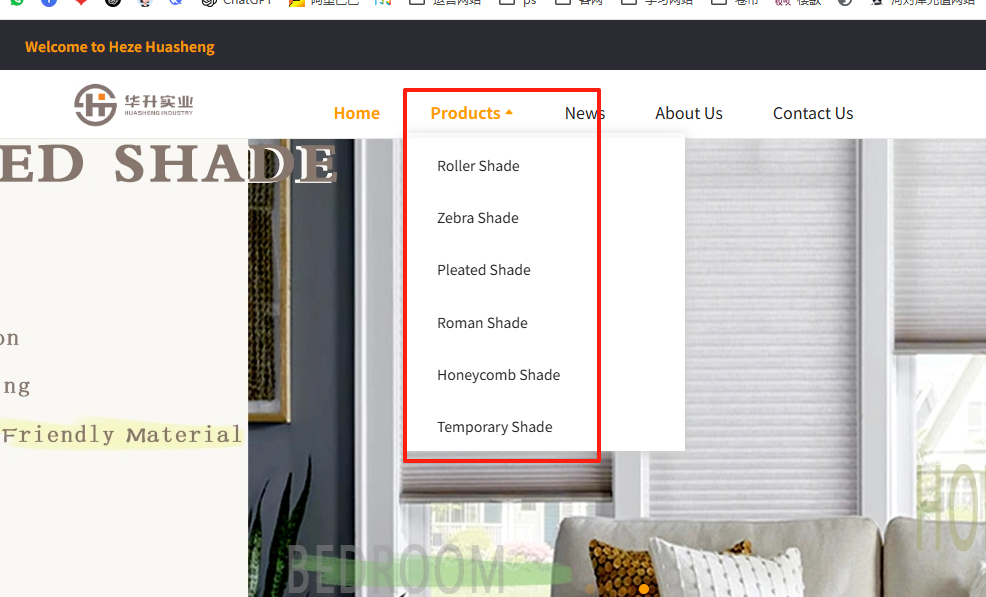The width and height of the screenshot is (986, 597).
Task: Open the Contact Us page
Action: (x=812, y=113)
